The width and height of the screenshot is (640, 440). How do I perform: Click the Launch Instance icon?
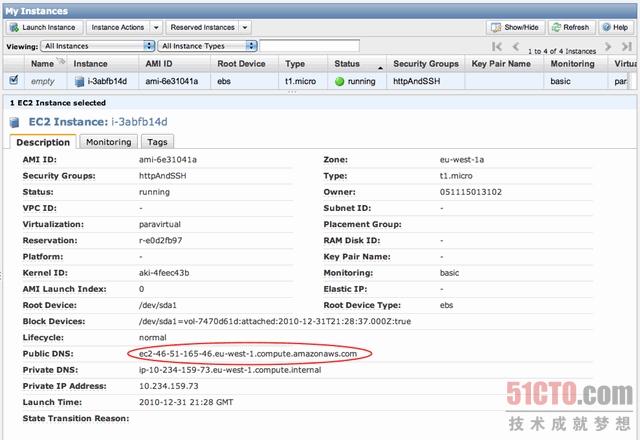[x=14, y=27]
